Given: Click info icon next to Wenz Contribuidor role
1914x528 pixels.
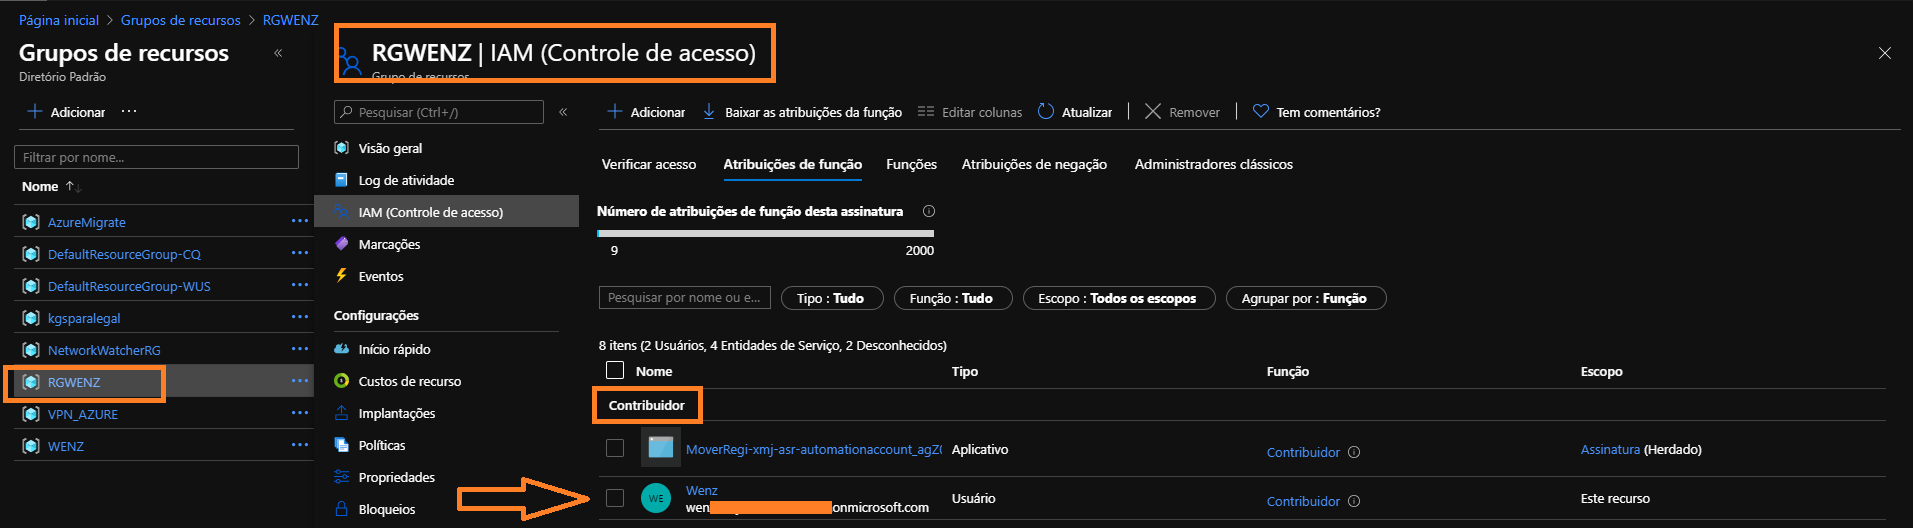Looking at the screenshot, I should [1354, 501].
